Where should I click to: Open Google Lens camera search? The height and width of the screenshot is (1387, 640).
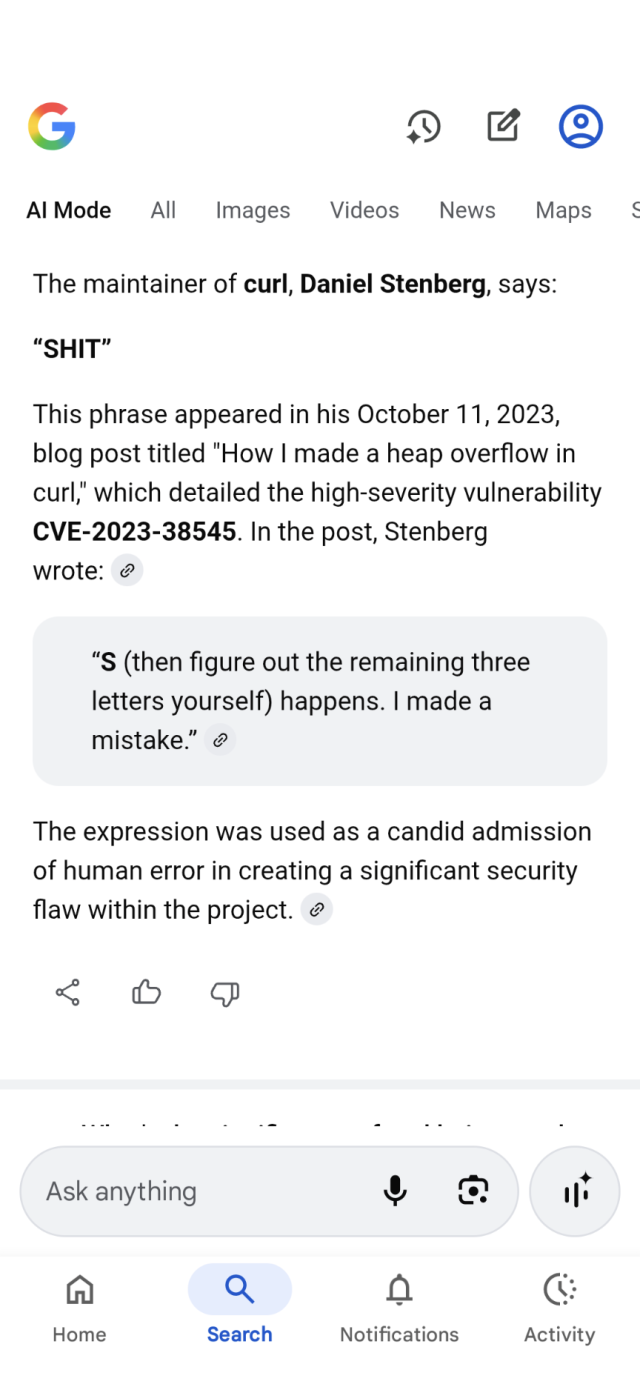pos(473,1191)
